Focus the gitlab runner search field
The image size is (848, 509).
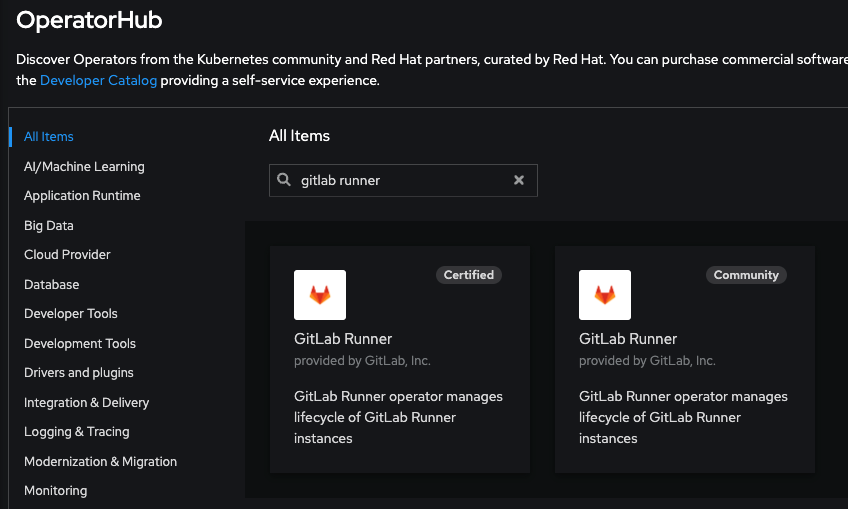403,180
